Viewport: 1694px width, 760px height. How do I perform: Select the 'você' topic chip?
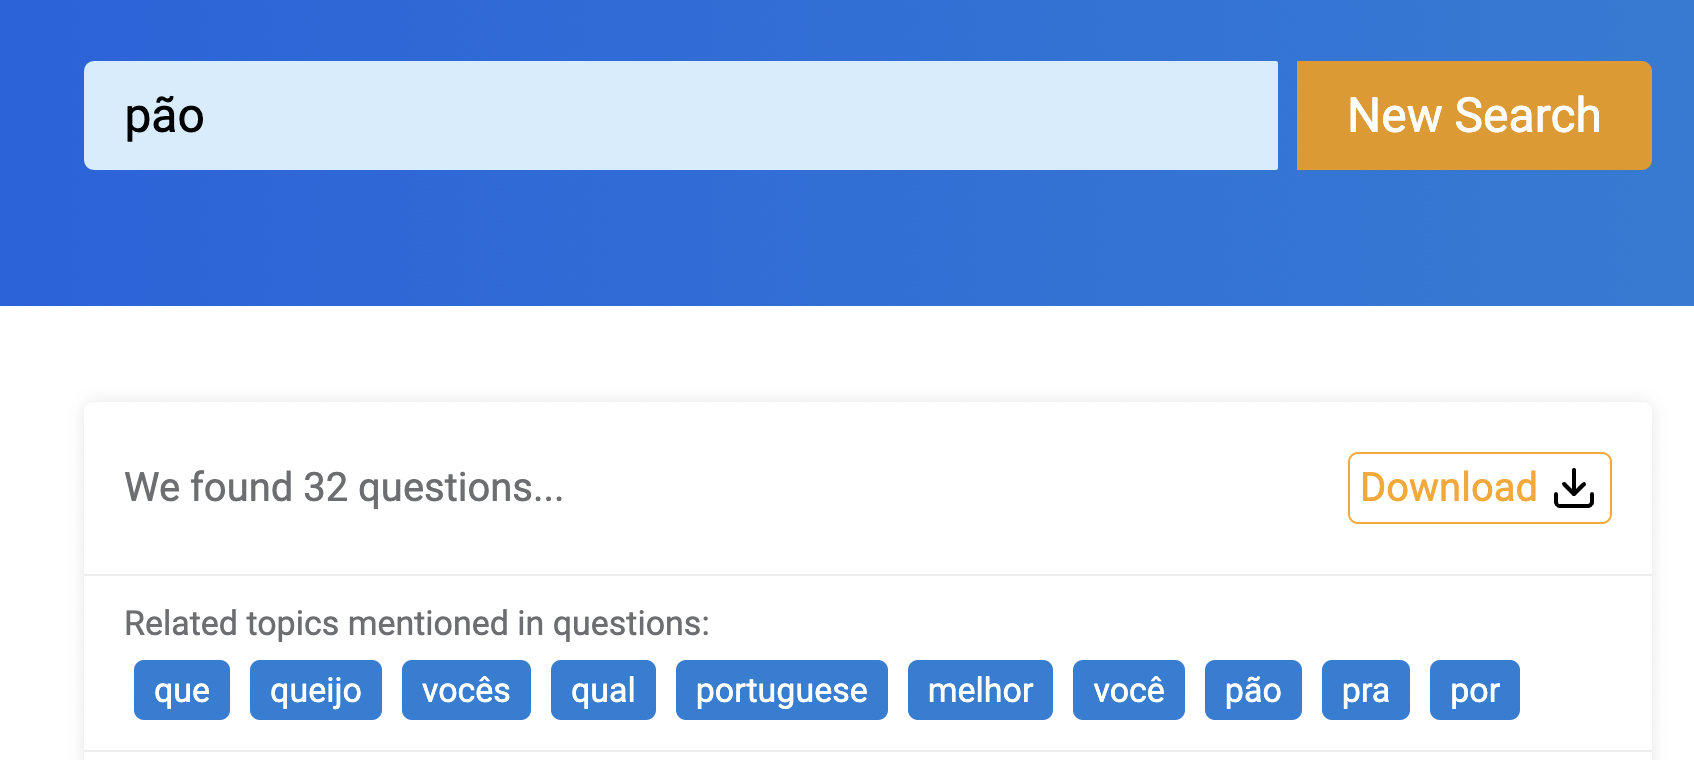pos(1128,690)
